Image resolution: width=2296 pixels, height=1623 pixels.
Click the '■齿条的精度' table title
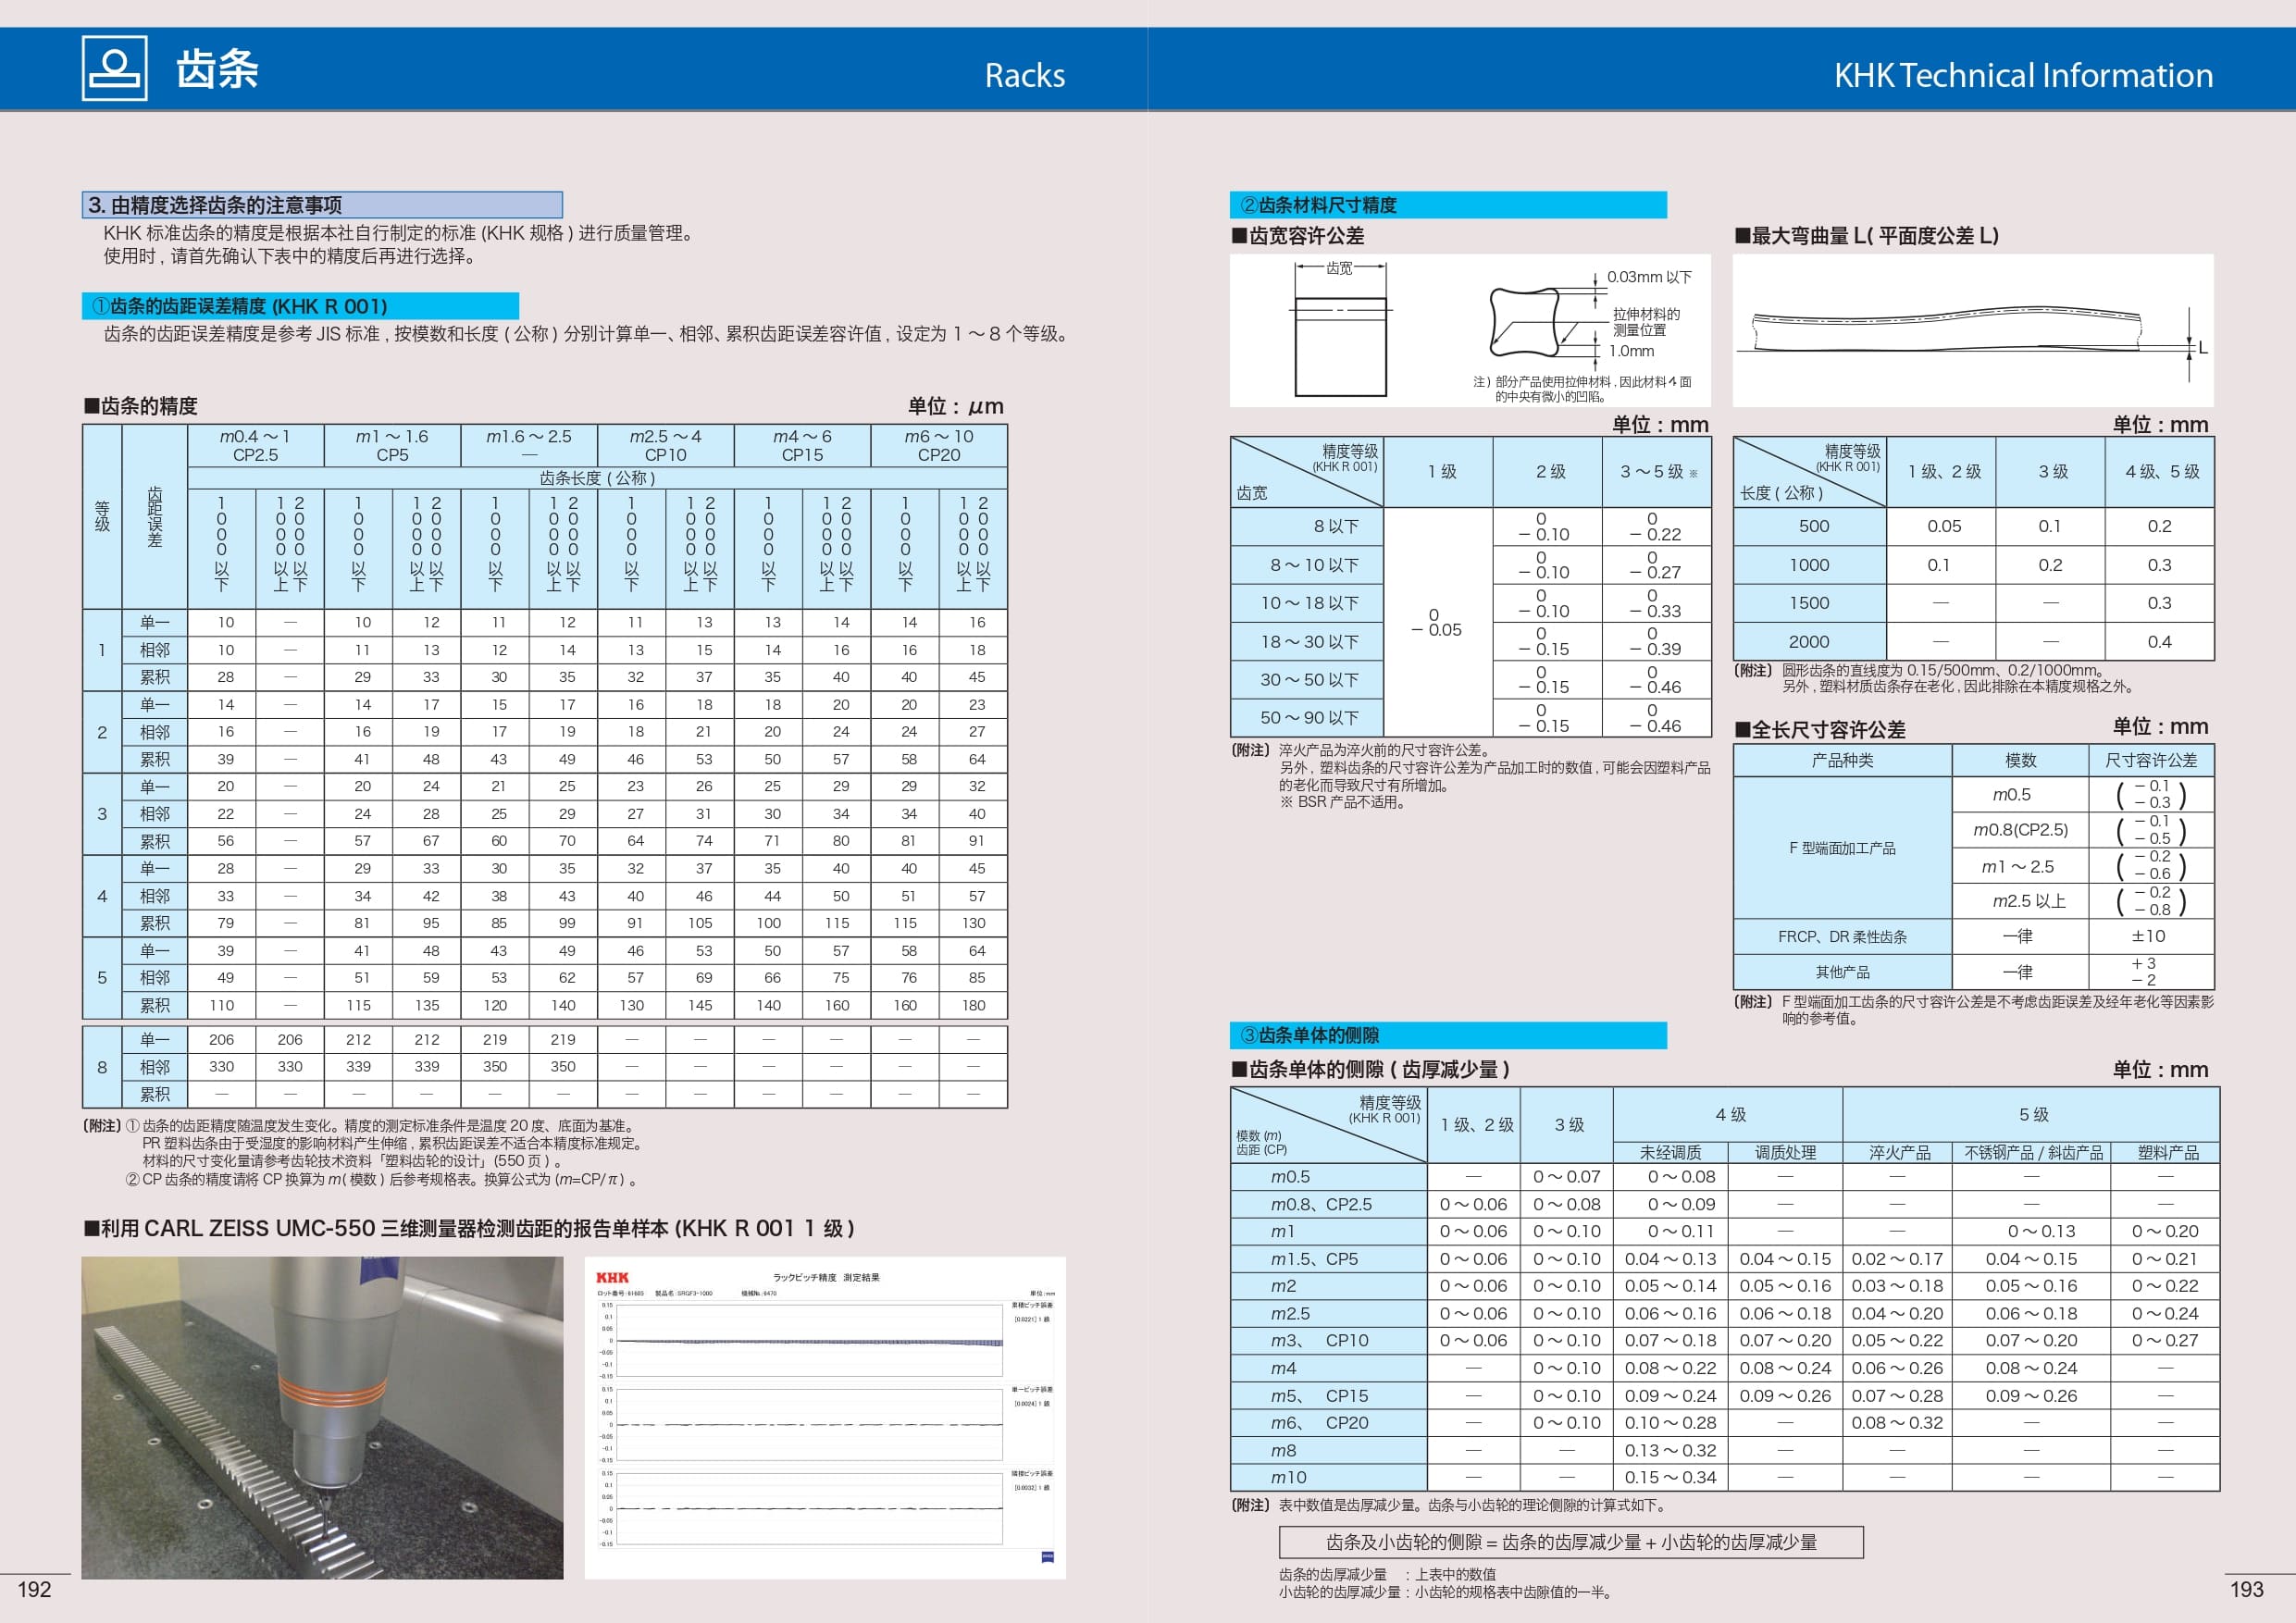(x=141, y=406)
